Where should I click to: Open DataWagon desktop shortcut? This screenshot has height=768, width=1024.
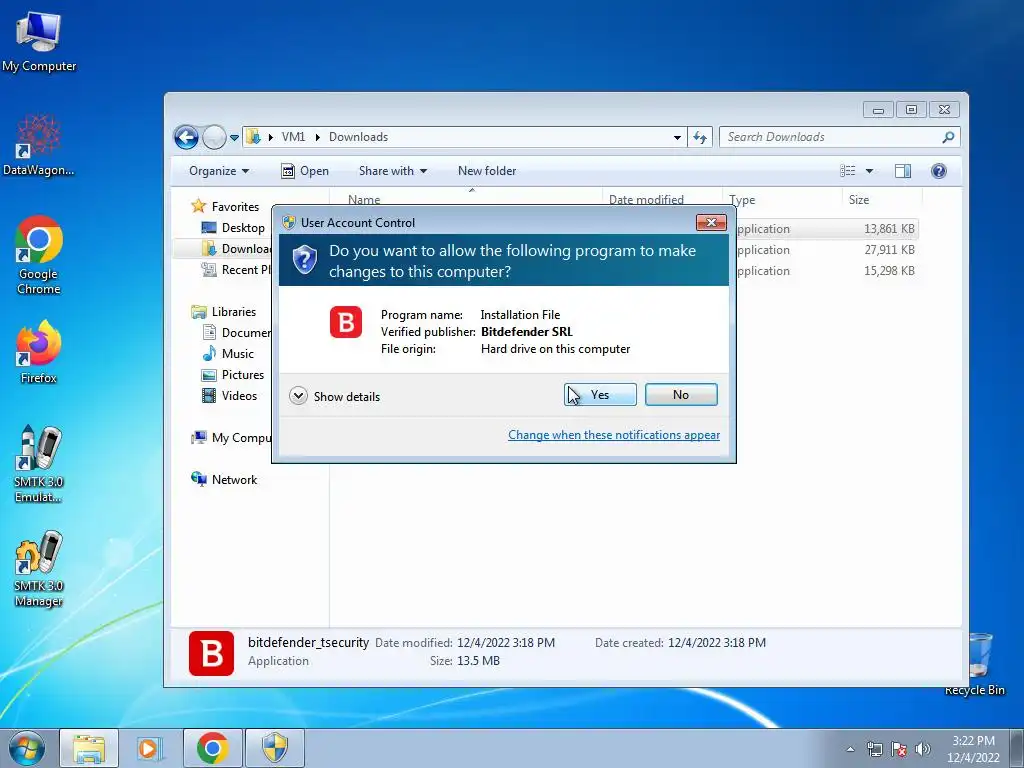tap(39, 145)
